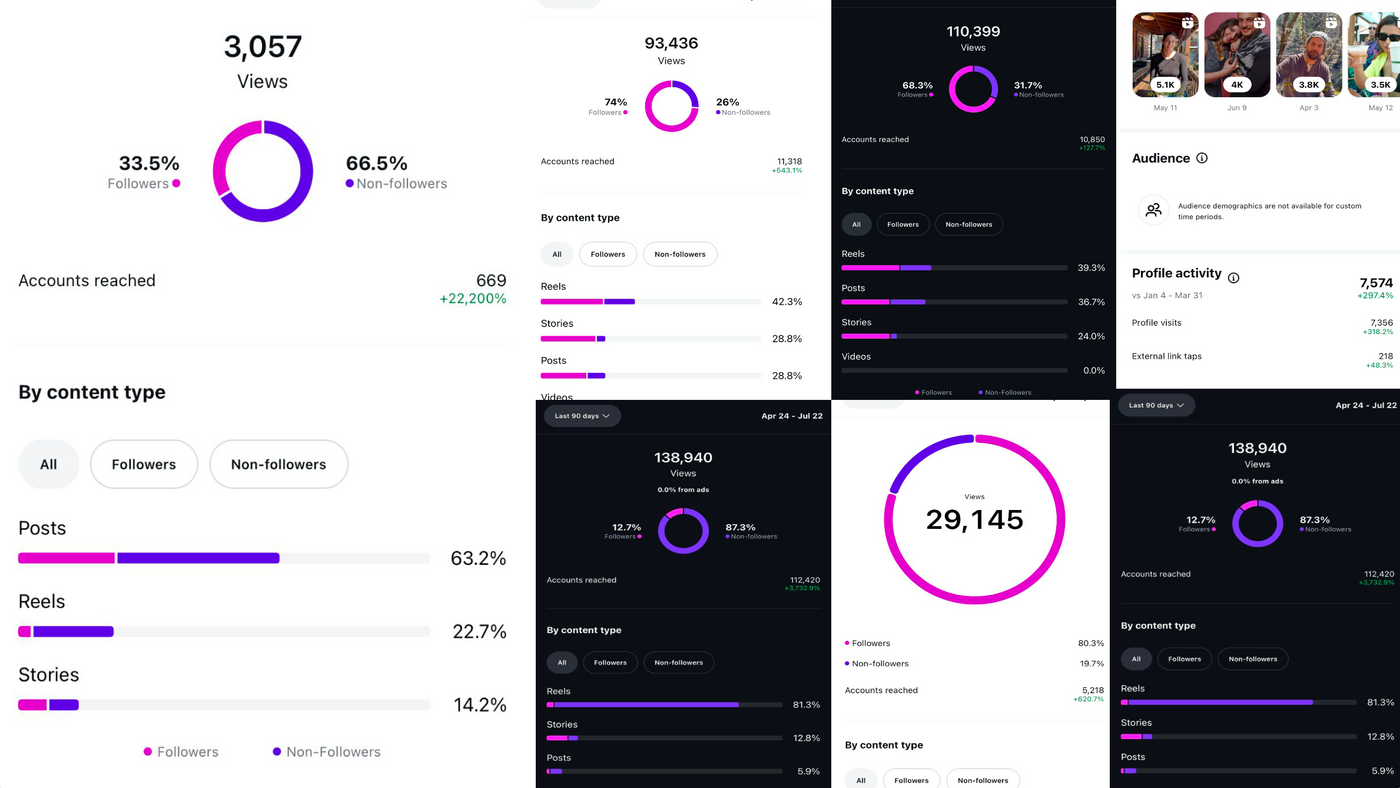The image size is (1400, 788).
Task: Open the May 11 reel thumbnail
Action: pyautogui.click(x=1165, y=55)
